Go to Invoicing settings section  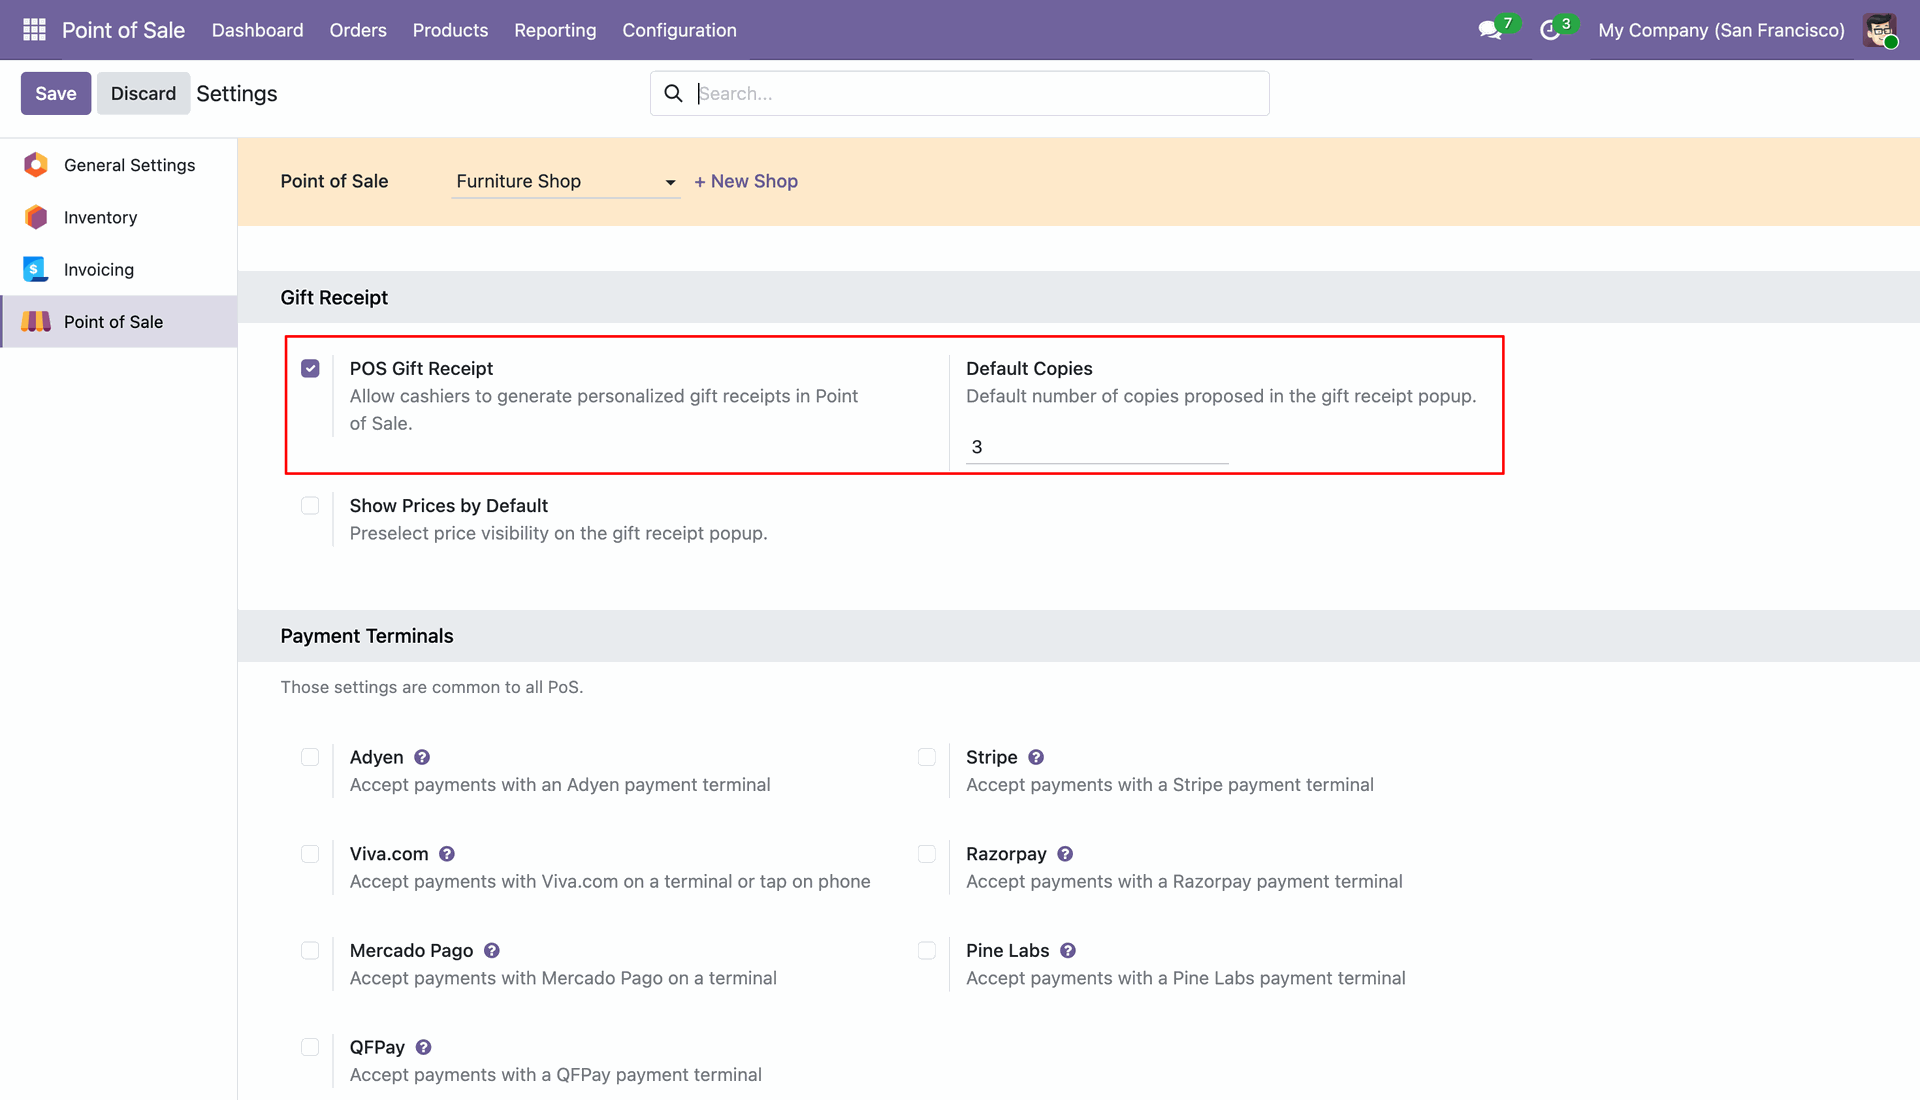click(119, 269)
